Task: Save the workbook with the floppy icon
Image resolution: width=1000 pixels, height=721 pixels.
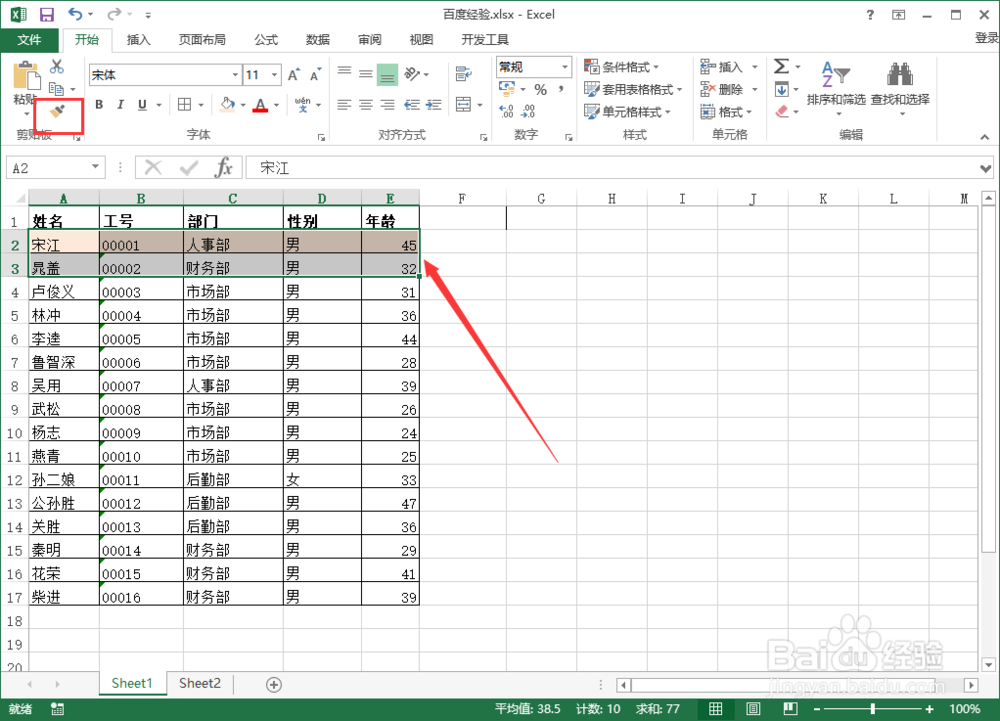Action: (47, 15)
